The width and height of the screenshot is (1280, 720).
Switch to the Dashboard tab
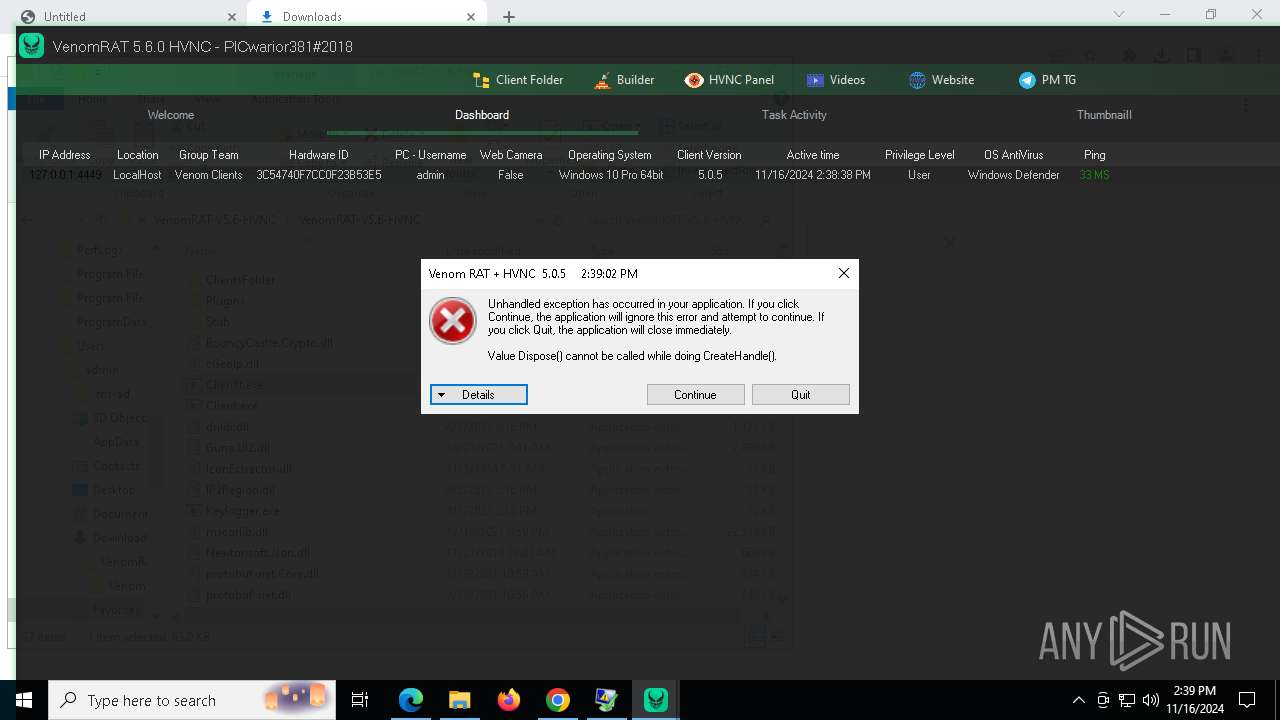[482, 115]
